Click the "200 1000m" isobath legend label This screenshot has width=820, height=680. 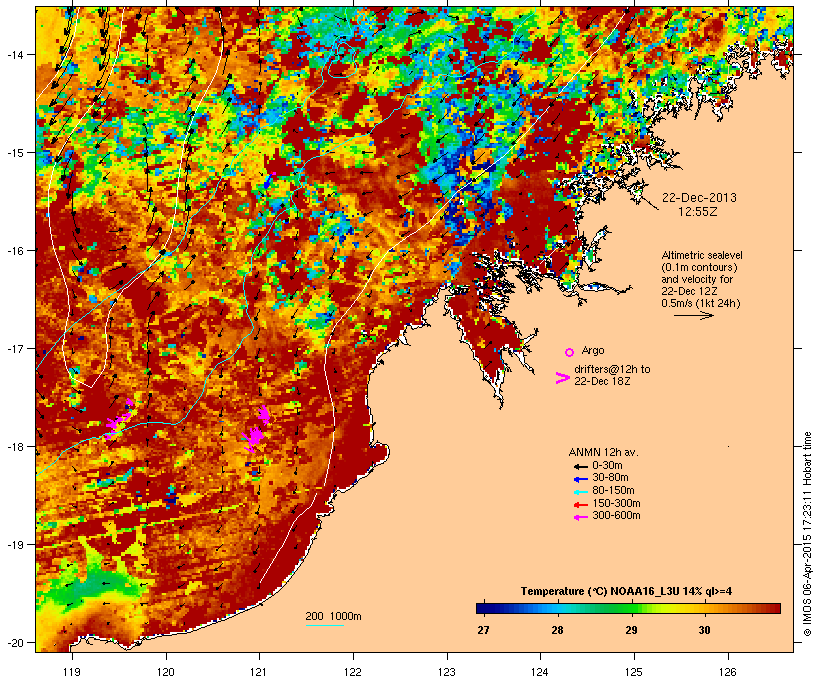(333, 616)
